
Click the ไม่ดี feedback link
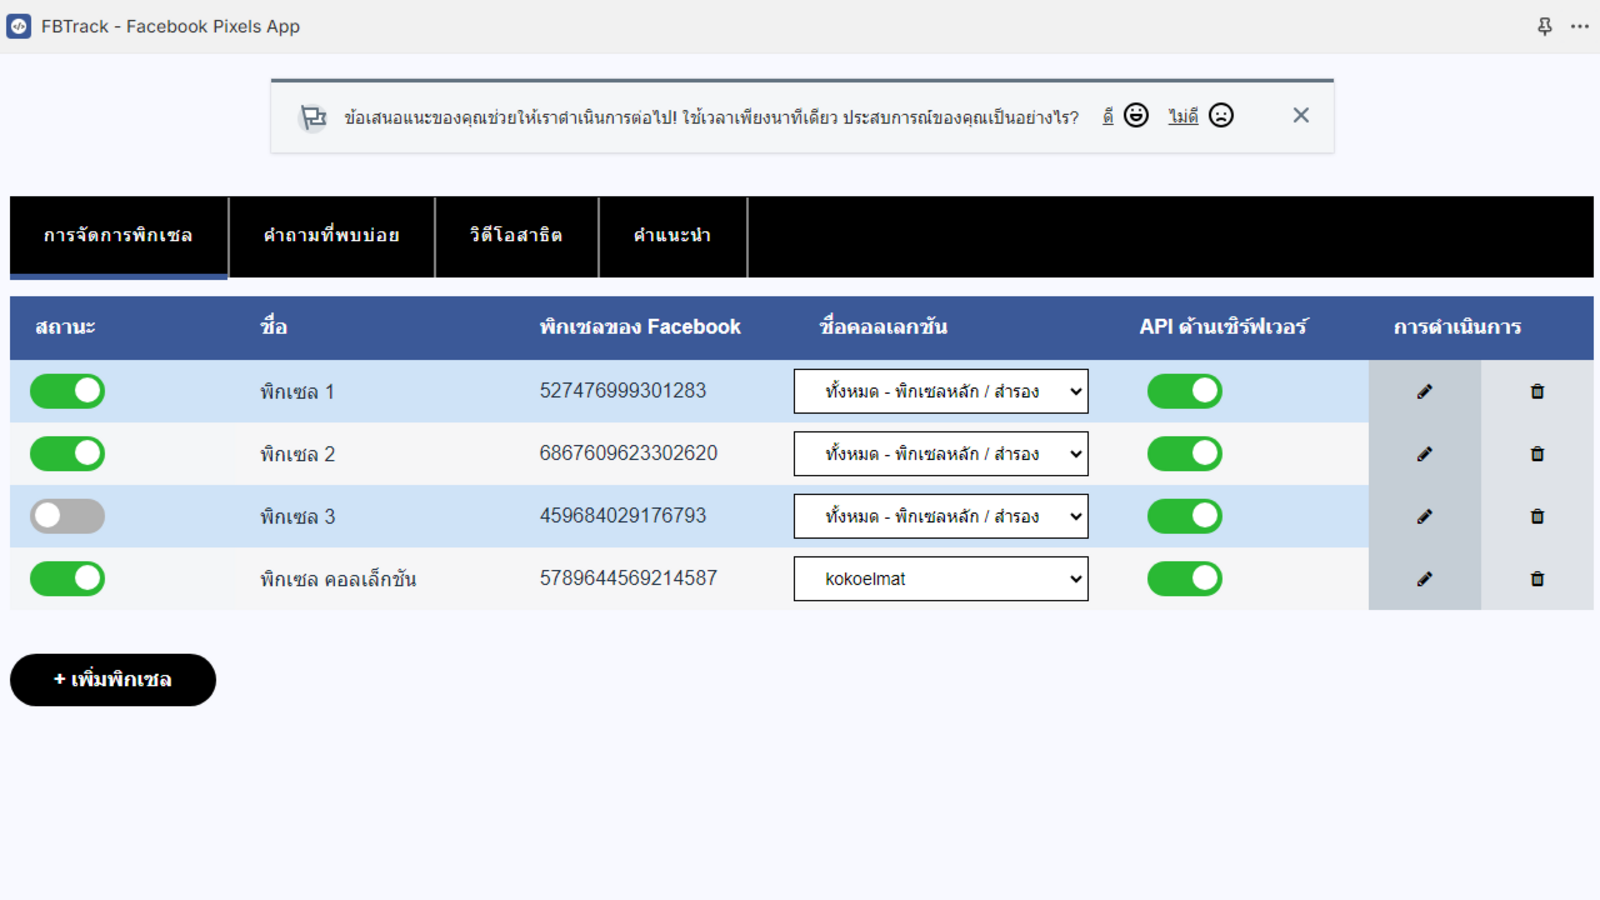1183,117
